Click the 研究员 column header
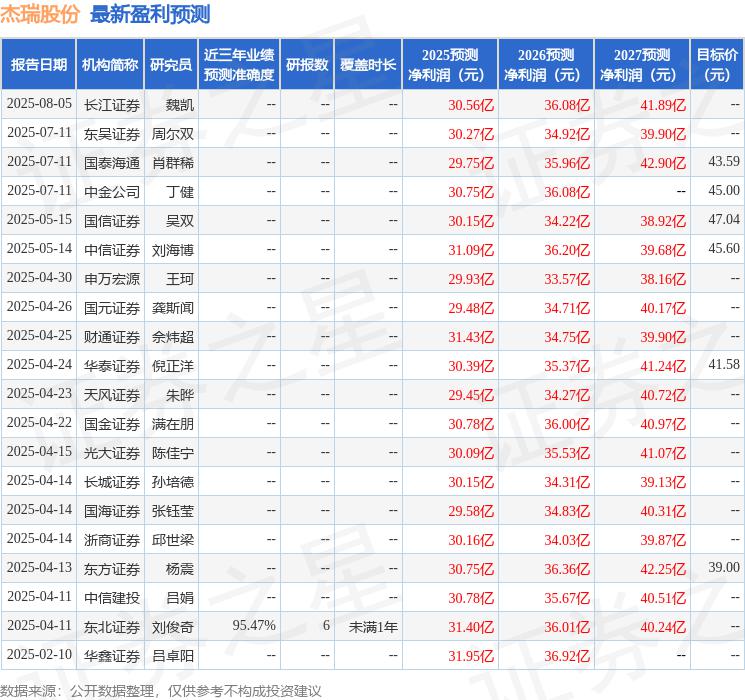The image size is (745, 700). 171,65
